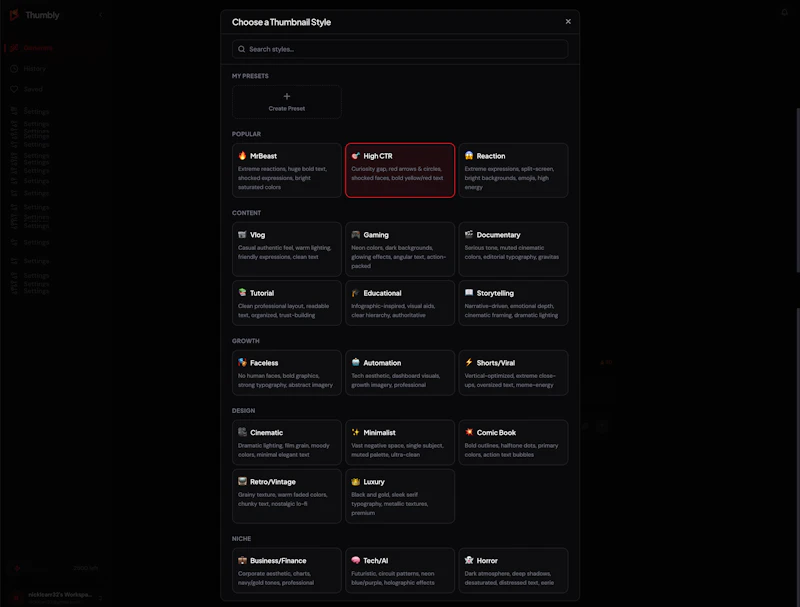Click the Cinematic card description text
800x607 pixels.
coord(284,450)
